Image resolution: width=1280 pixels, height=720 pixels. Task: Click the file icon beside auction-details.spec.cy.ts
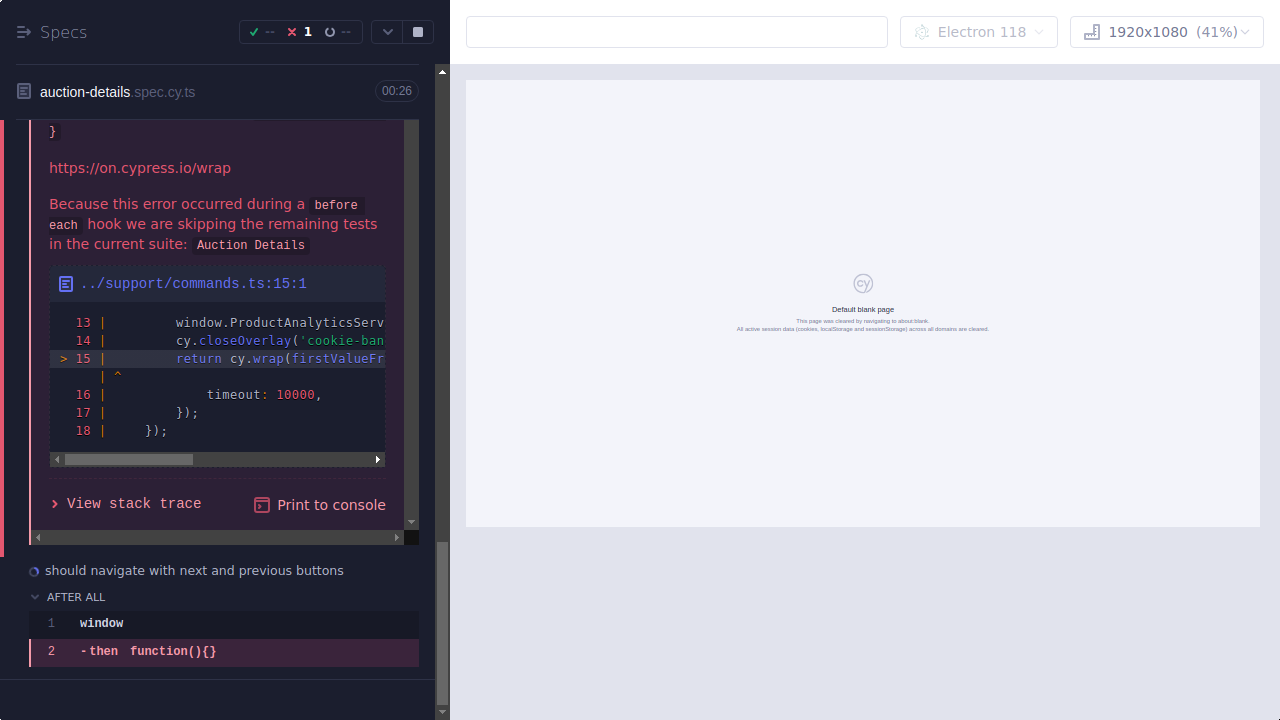coord(23,90)
